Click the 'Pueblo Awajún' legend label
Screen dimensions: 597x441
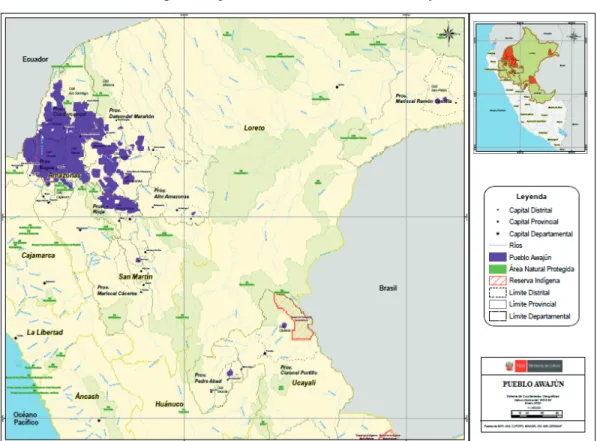(530, 257)
